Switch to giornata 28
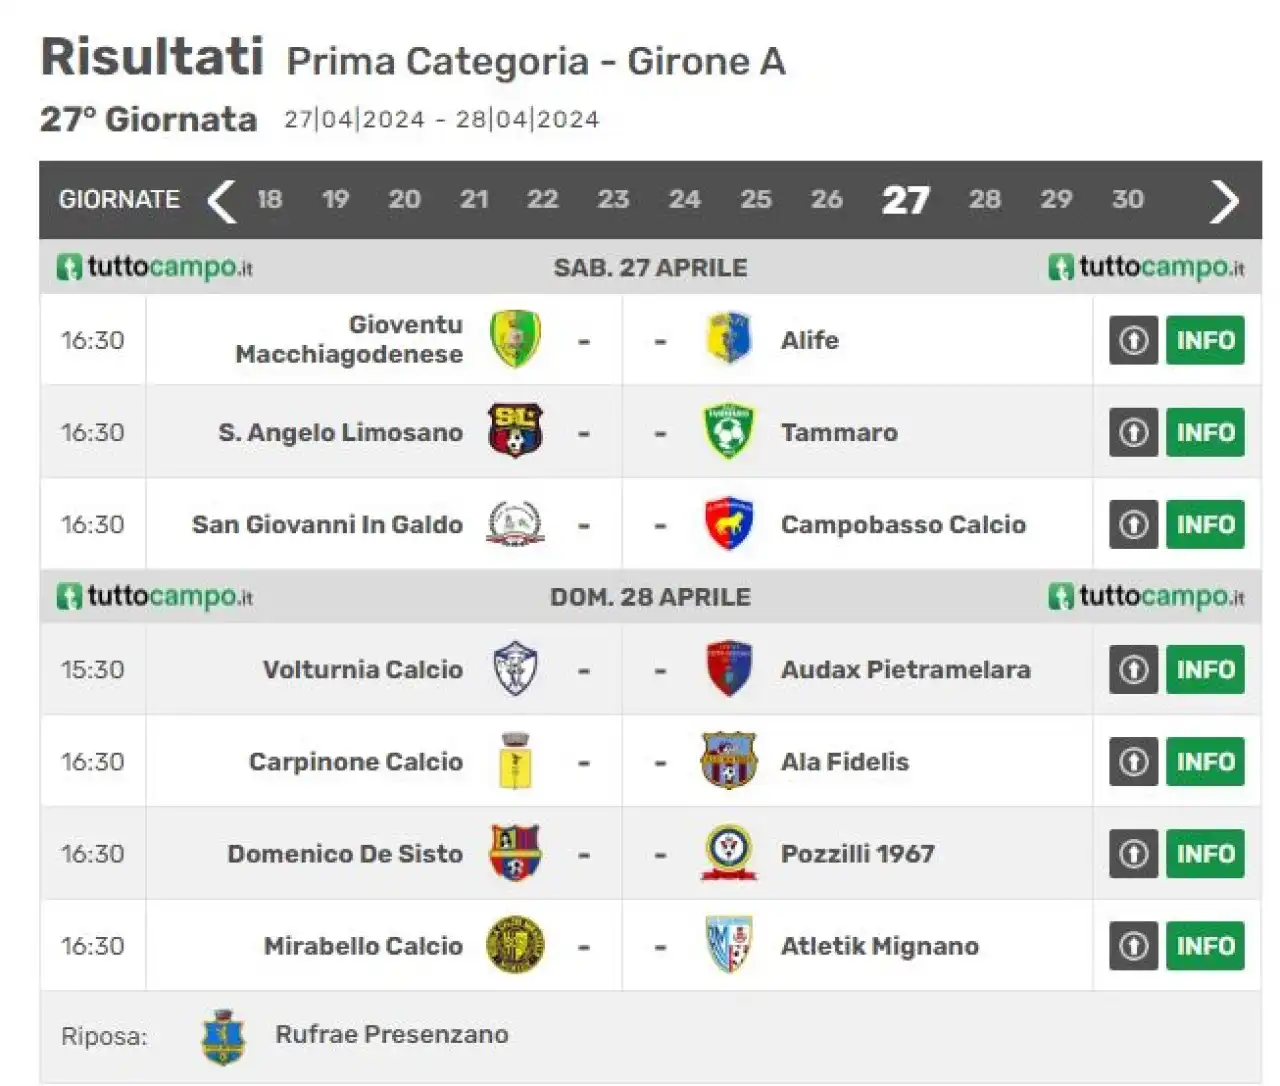This screenshot has width=1280, height=1086. click(984, 199)
